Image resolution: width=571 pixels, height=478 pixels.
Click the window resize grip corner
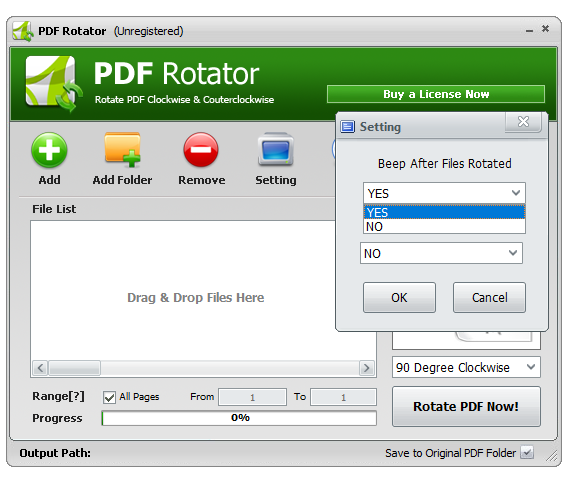552,456
